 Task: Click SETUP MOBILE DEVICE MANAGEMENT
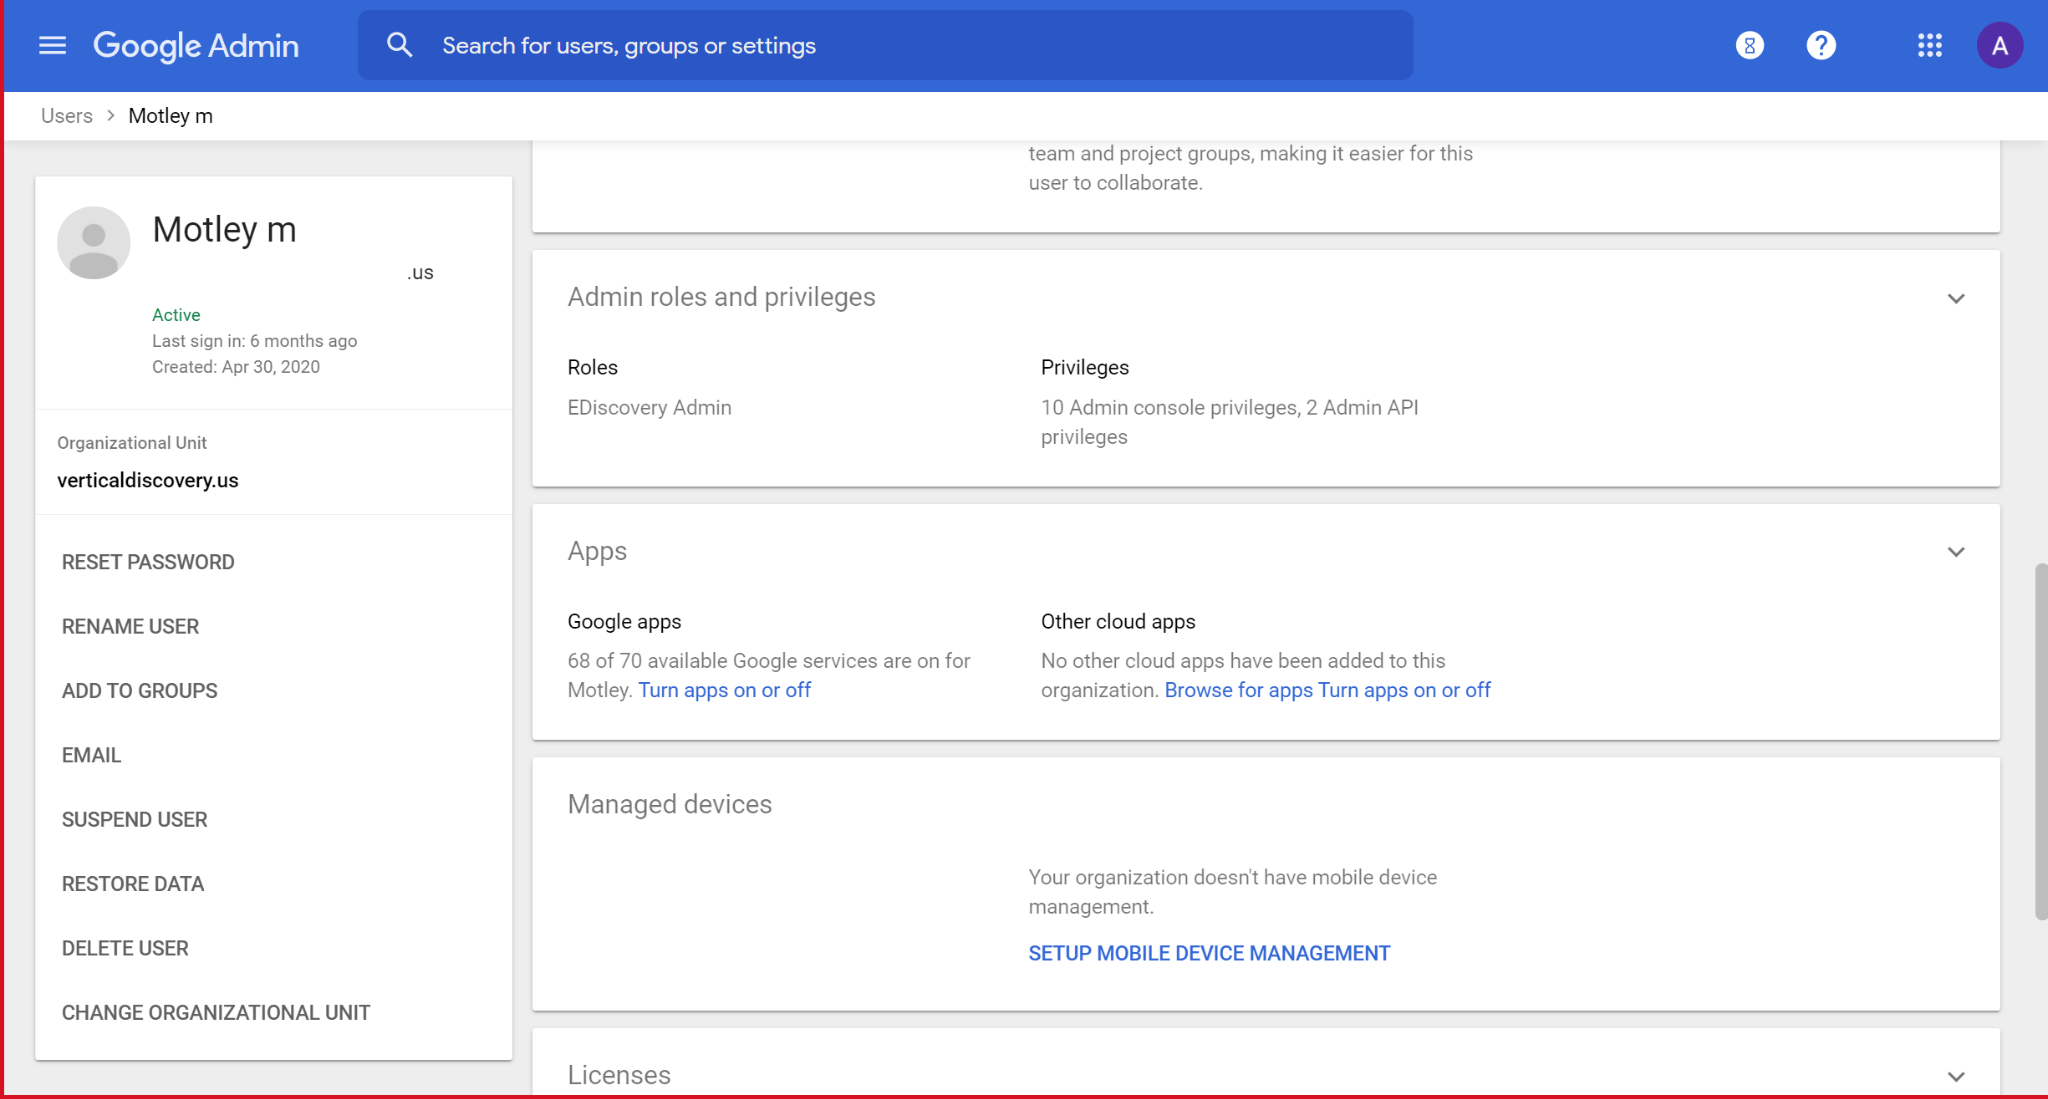(x=1209, y=953)
